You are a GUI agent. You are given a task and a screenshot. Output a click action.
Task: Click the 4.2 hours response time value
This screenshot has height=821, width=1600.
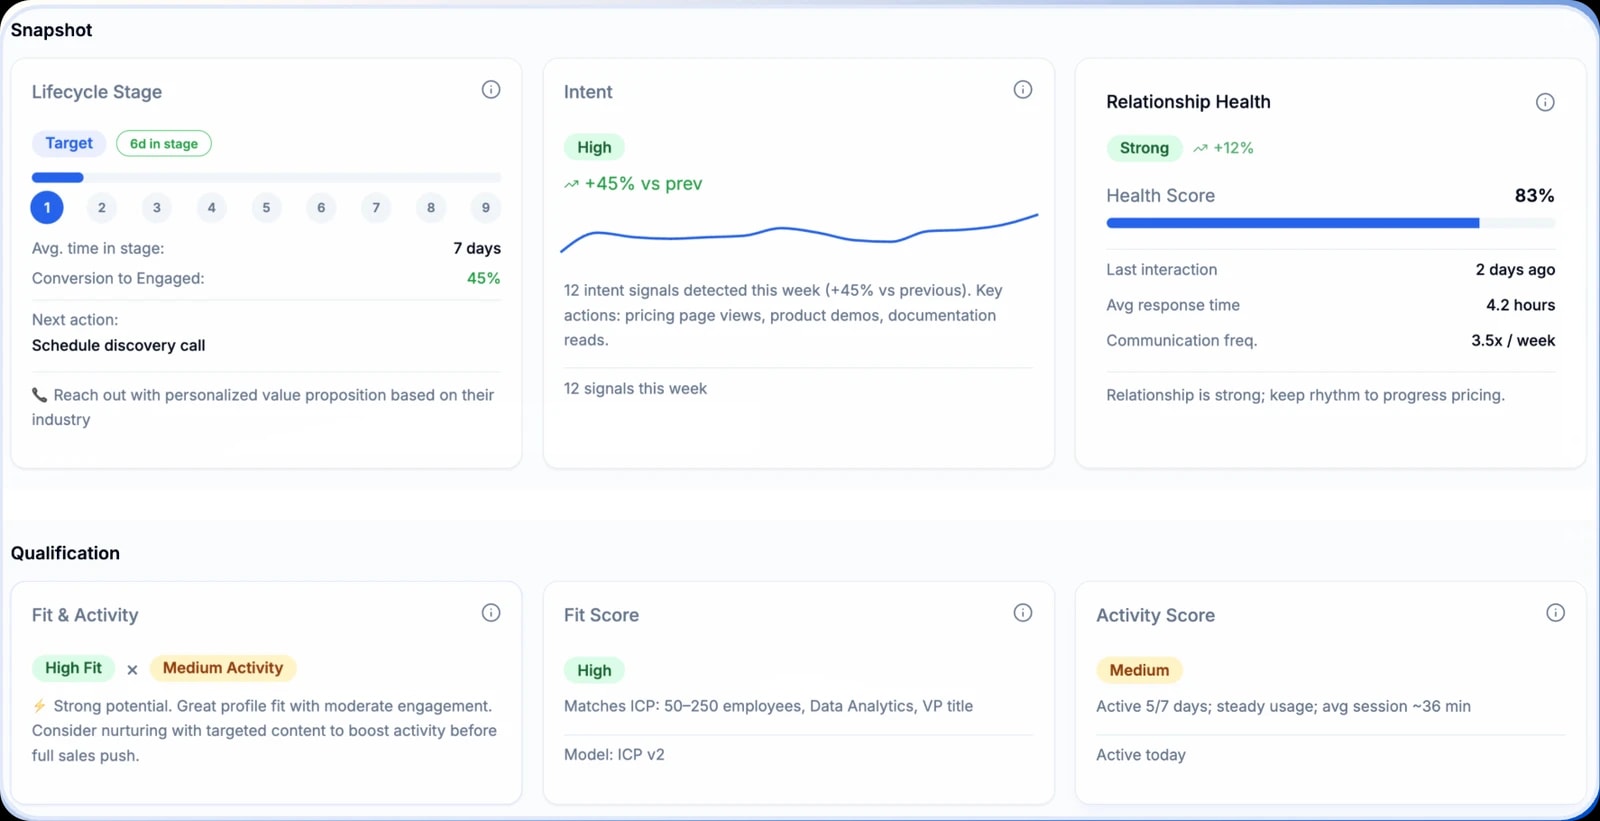[1520, 305]
